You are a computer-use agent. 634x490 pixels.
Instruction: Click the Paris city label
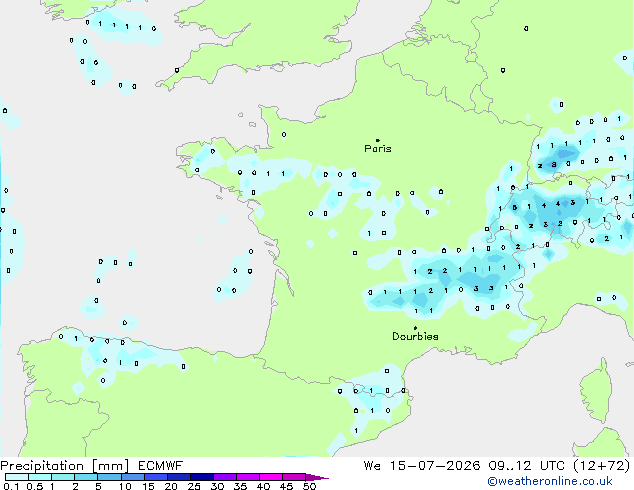[x=378, y=149]
